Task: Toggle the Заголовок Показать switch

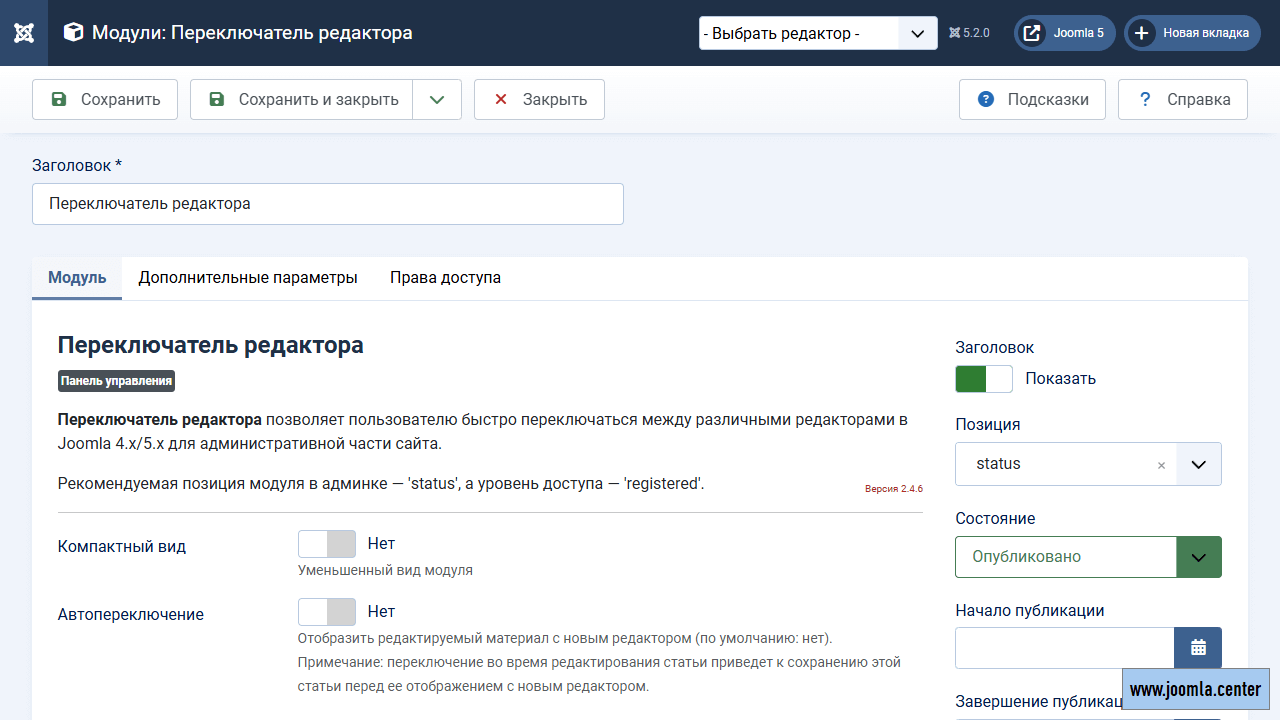Action: [984, 379]
